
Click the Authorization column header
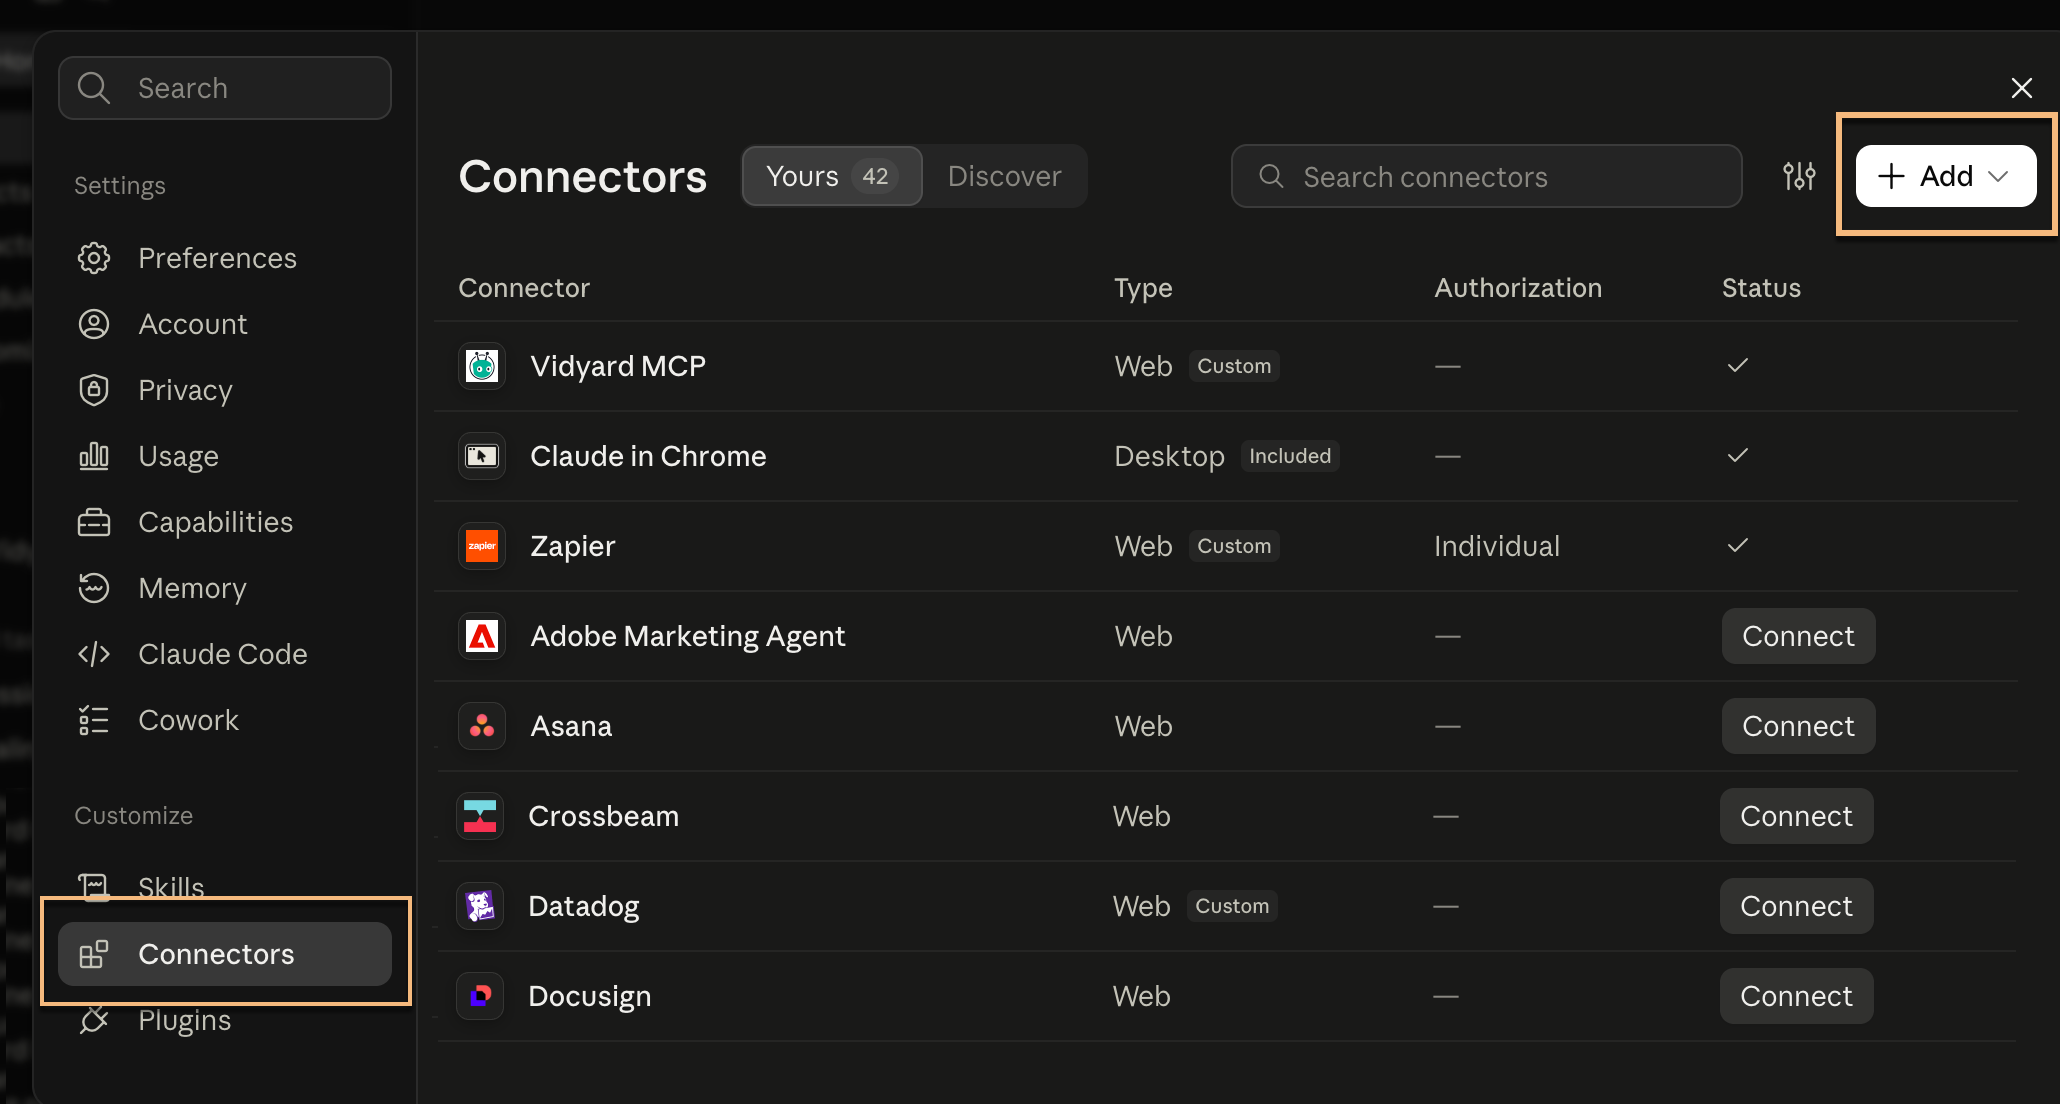point(1518,288)
